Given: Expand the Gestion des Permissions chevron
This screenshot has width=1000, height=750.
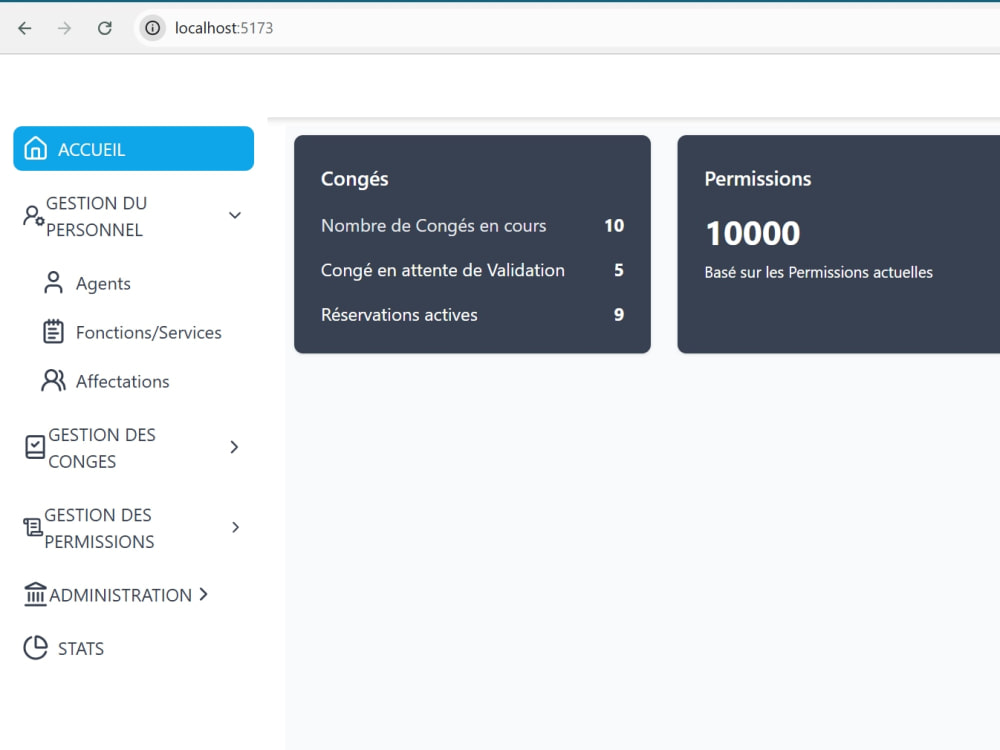Looking at the screenshot, I should tap(235, 527).
